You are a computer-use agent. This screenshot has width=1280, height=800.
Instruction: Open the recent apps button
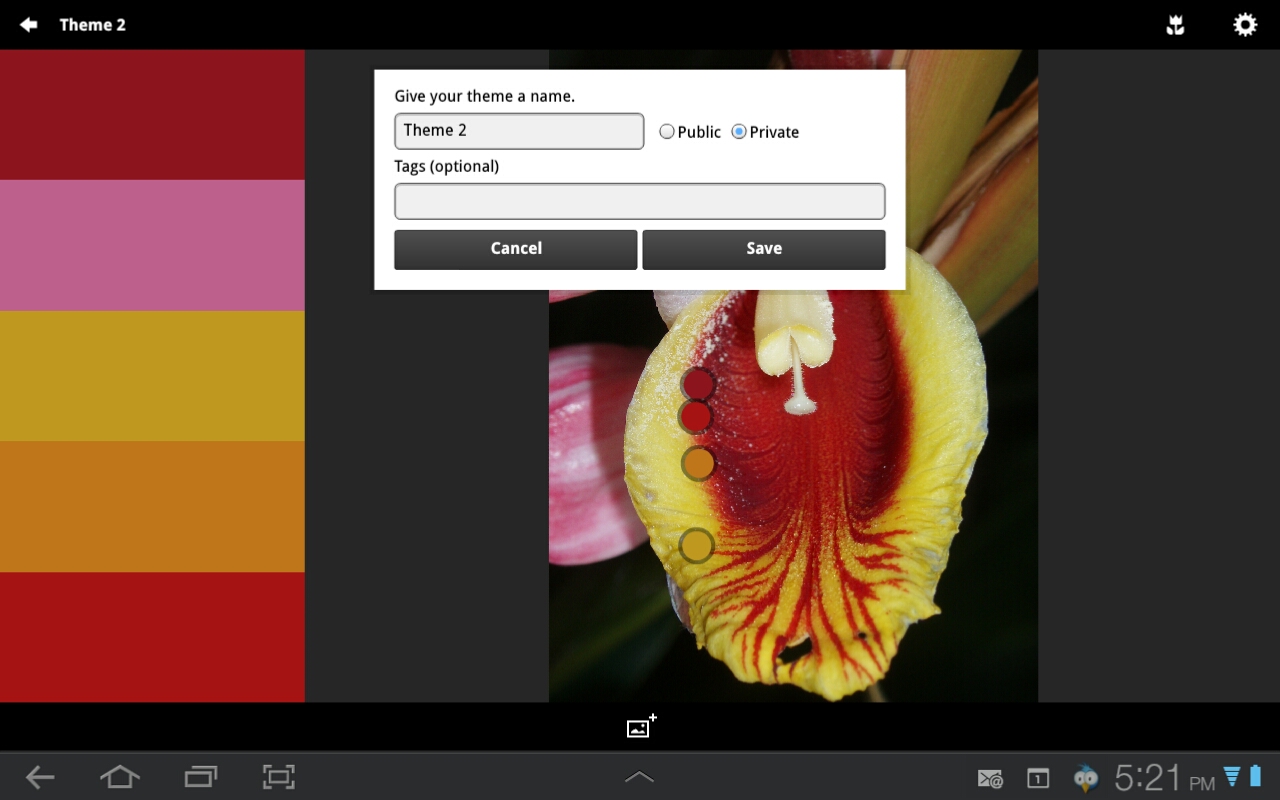(x=201, y=777)
